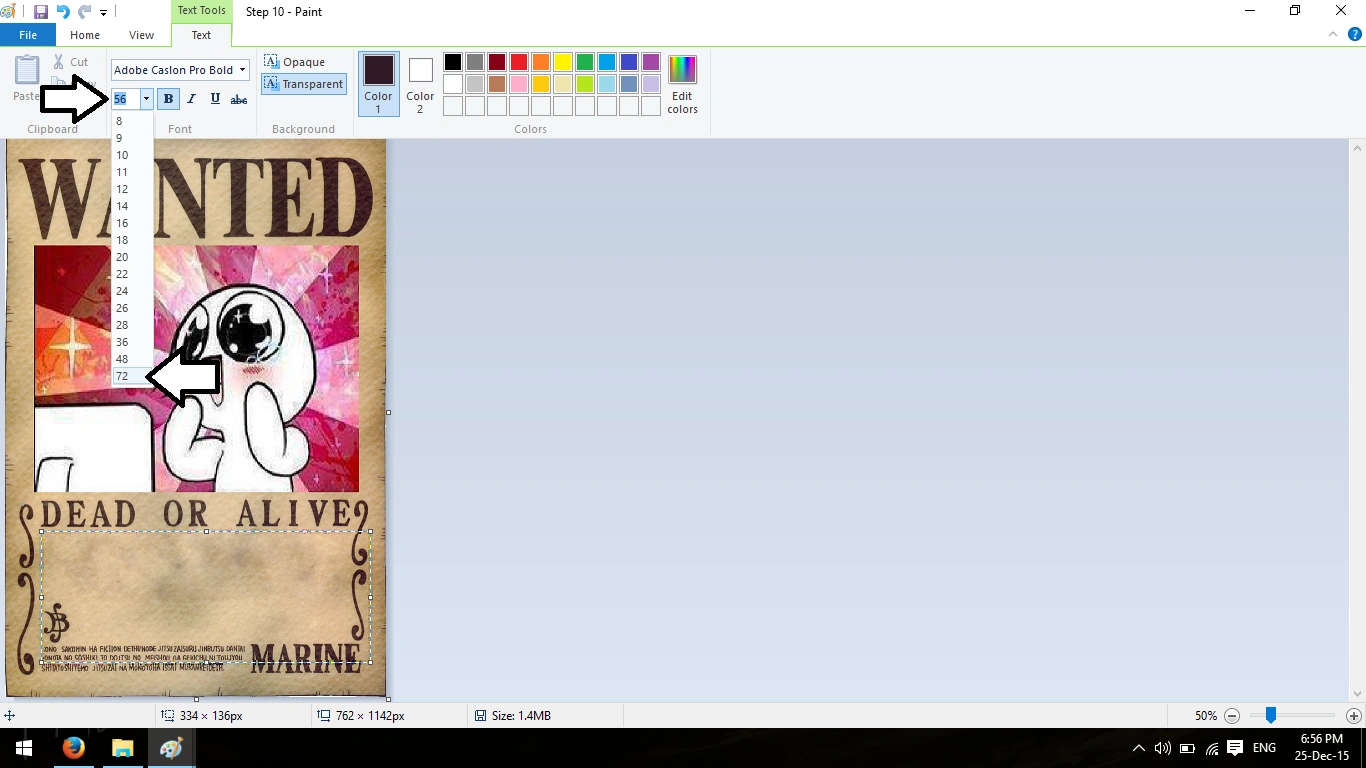
Task: Select Opaque background option
Action: [x=295, y=62]
